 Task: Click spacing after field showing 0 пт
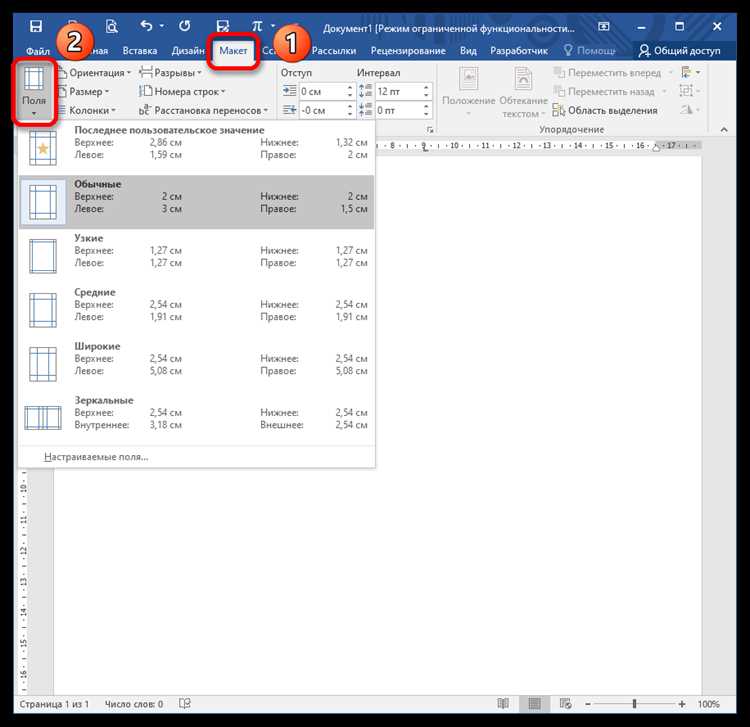[398, 110]
